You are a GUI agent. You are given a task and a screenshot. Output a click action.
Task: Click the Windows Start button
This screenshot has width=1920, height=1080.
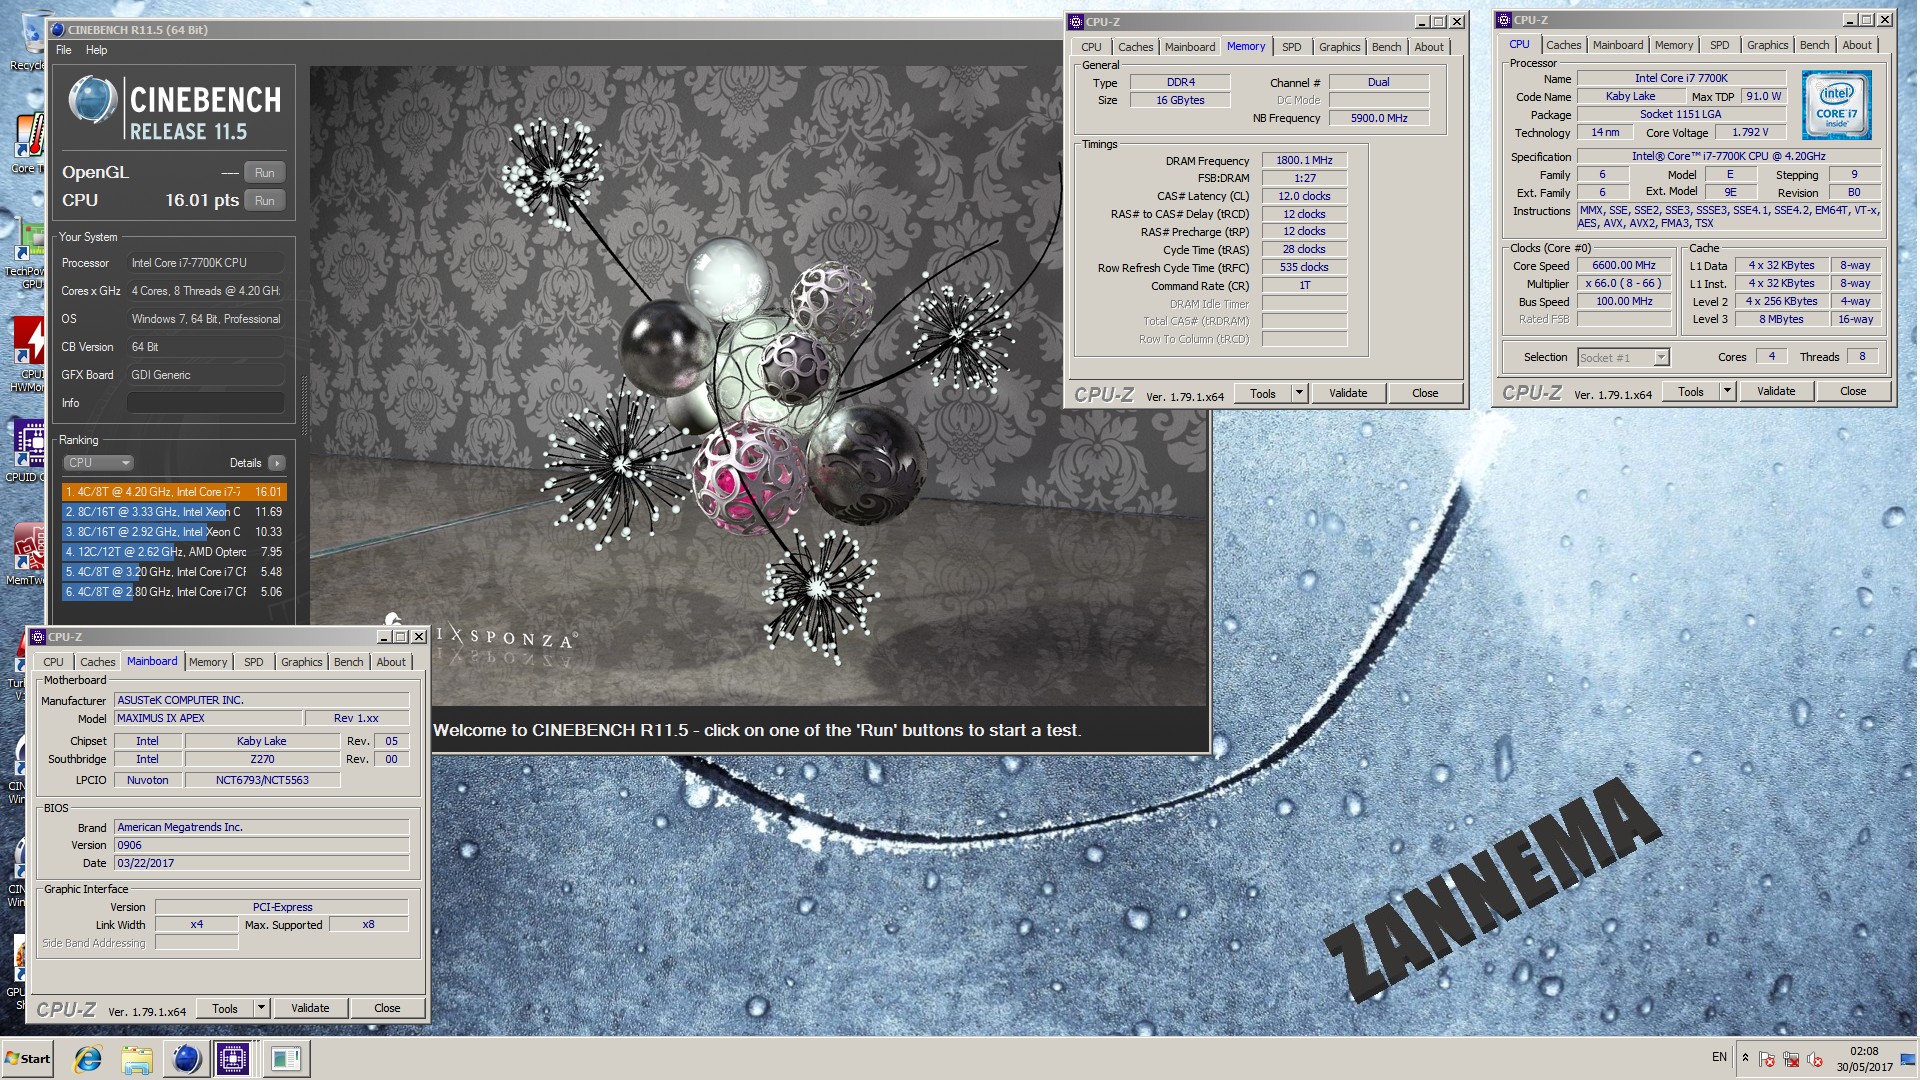(x=28, y=1059)
